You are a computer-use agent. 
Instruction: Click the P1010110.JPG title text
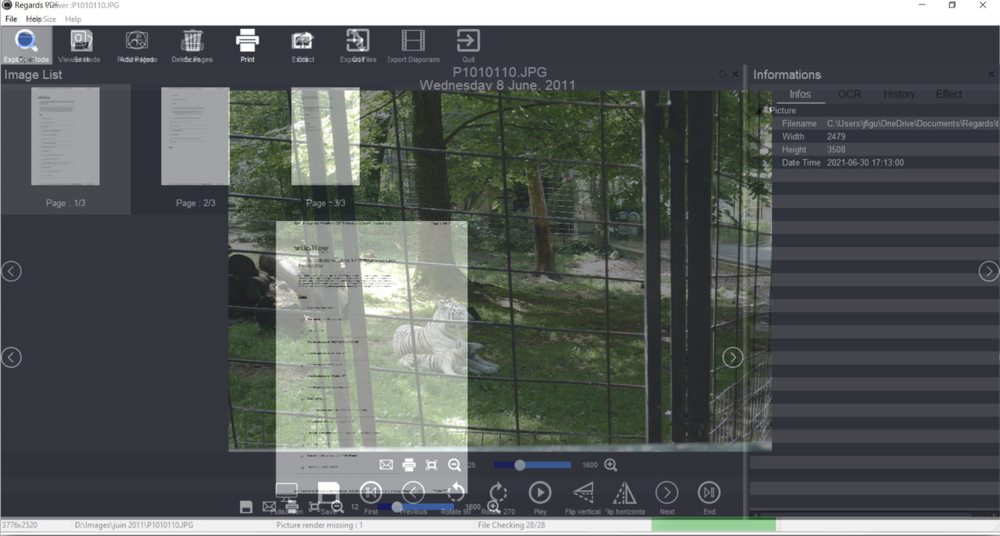click(x=499, y=71)
